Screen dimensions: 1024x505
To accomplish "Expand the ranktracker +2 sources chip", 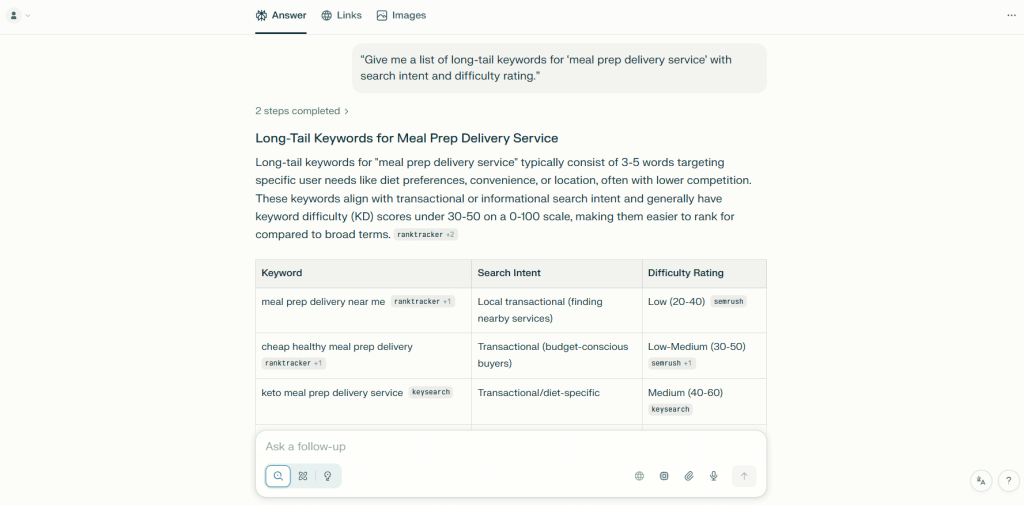I will 425,235.
